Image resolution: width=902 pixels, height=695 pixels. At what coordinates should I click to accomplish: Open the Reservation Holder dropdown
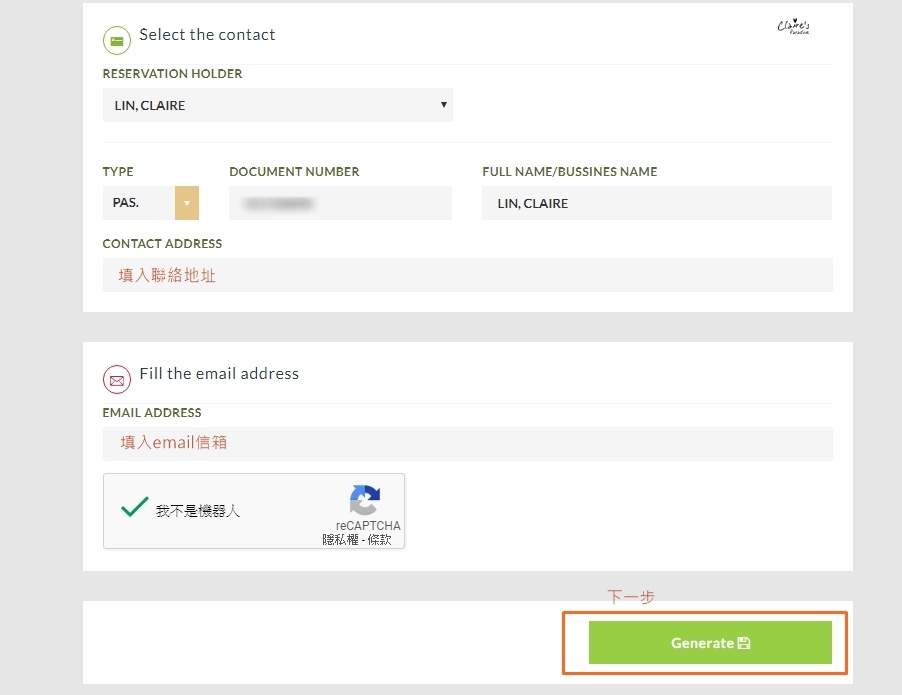[277, 105]
